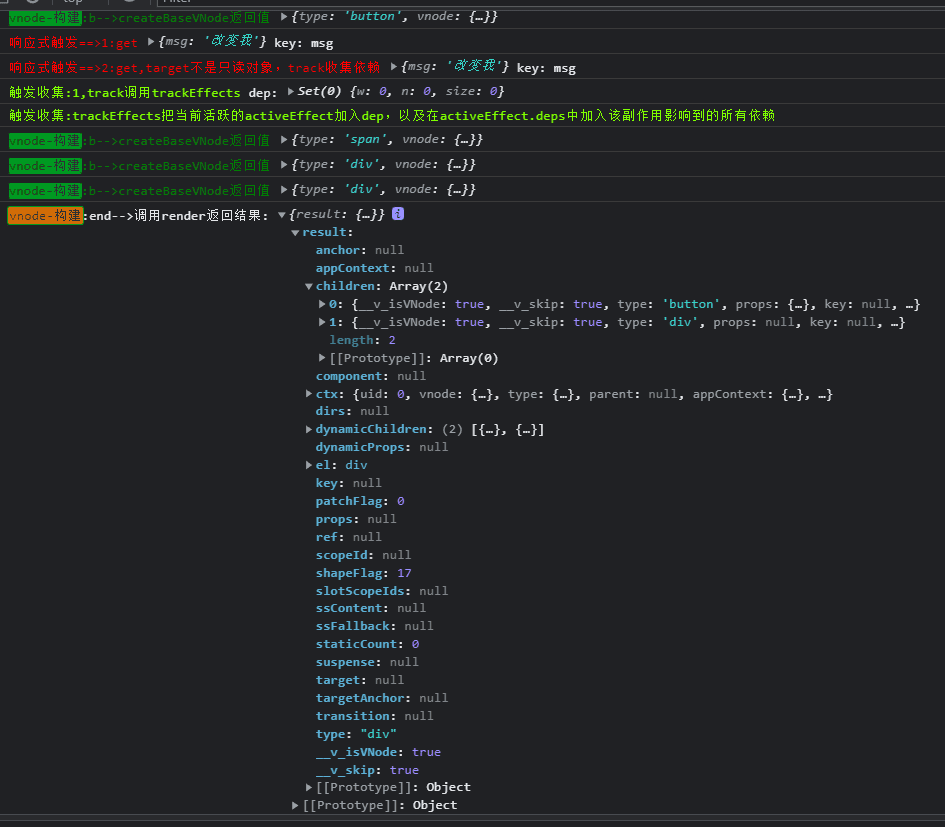Collapse the {result: {…}} logged object
This screenshot has width=945, height=827.
pos(282,215)
